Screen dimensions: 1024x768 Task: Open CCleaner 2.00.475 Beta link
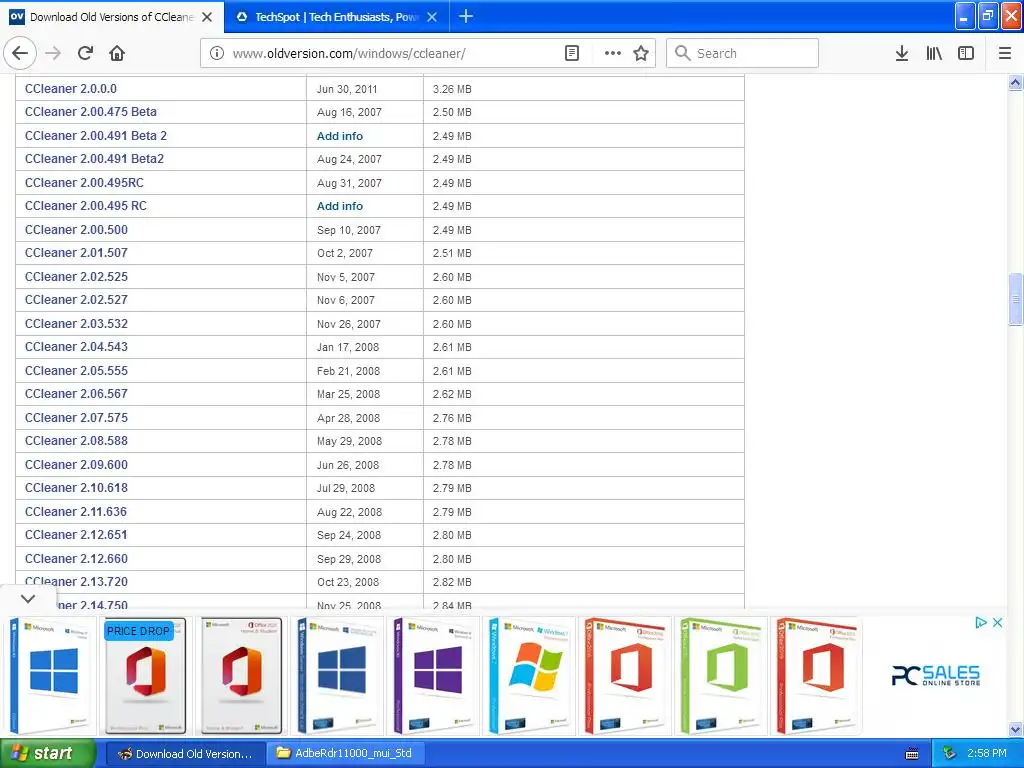click(91, 112)
